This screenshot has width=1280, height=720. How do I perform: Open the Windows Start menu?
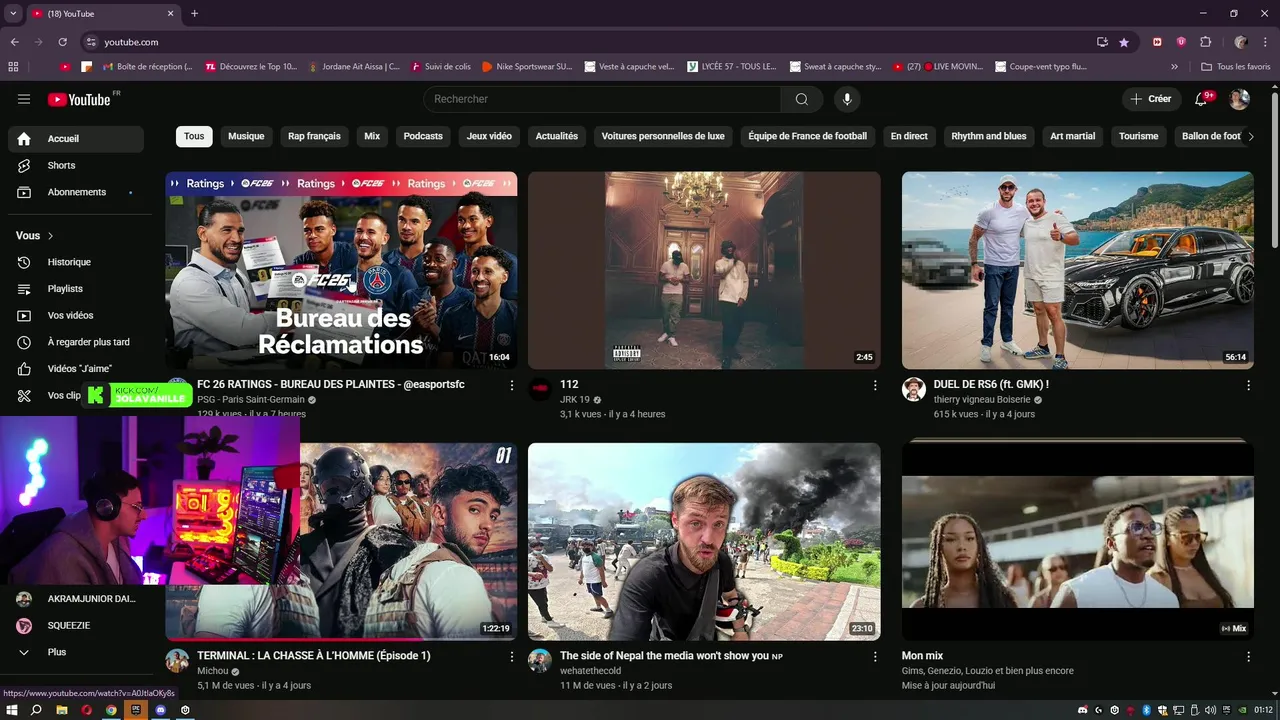pyautogui.click(x=12, y=710)
